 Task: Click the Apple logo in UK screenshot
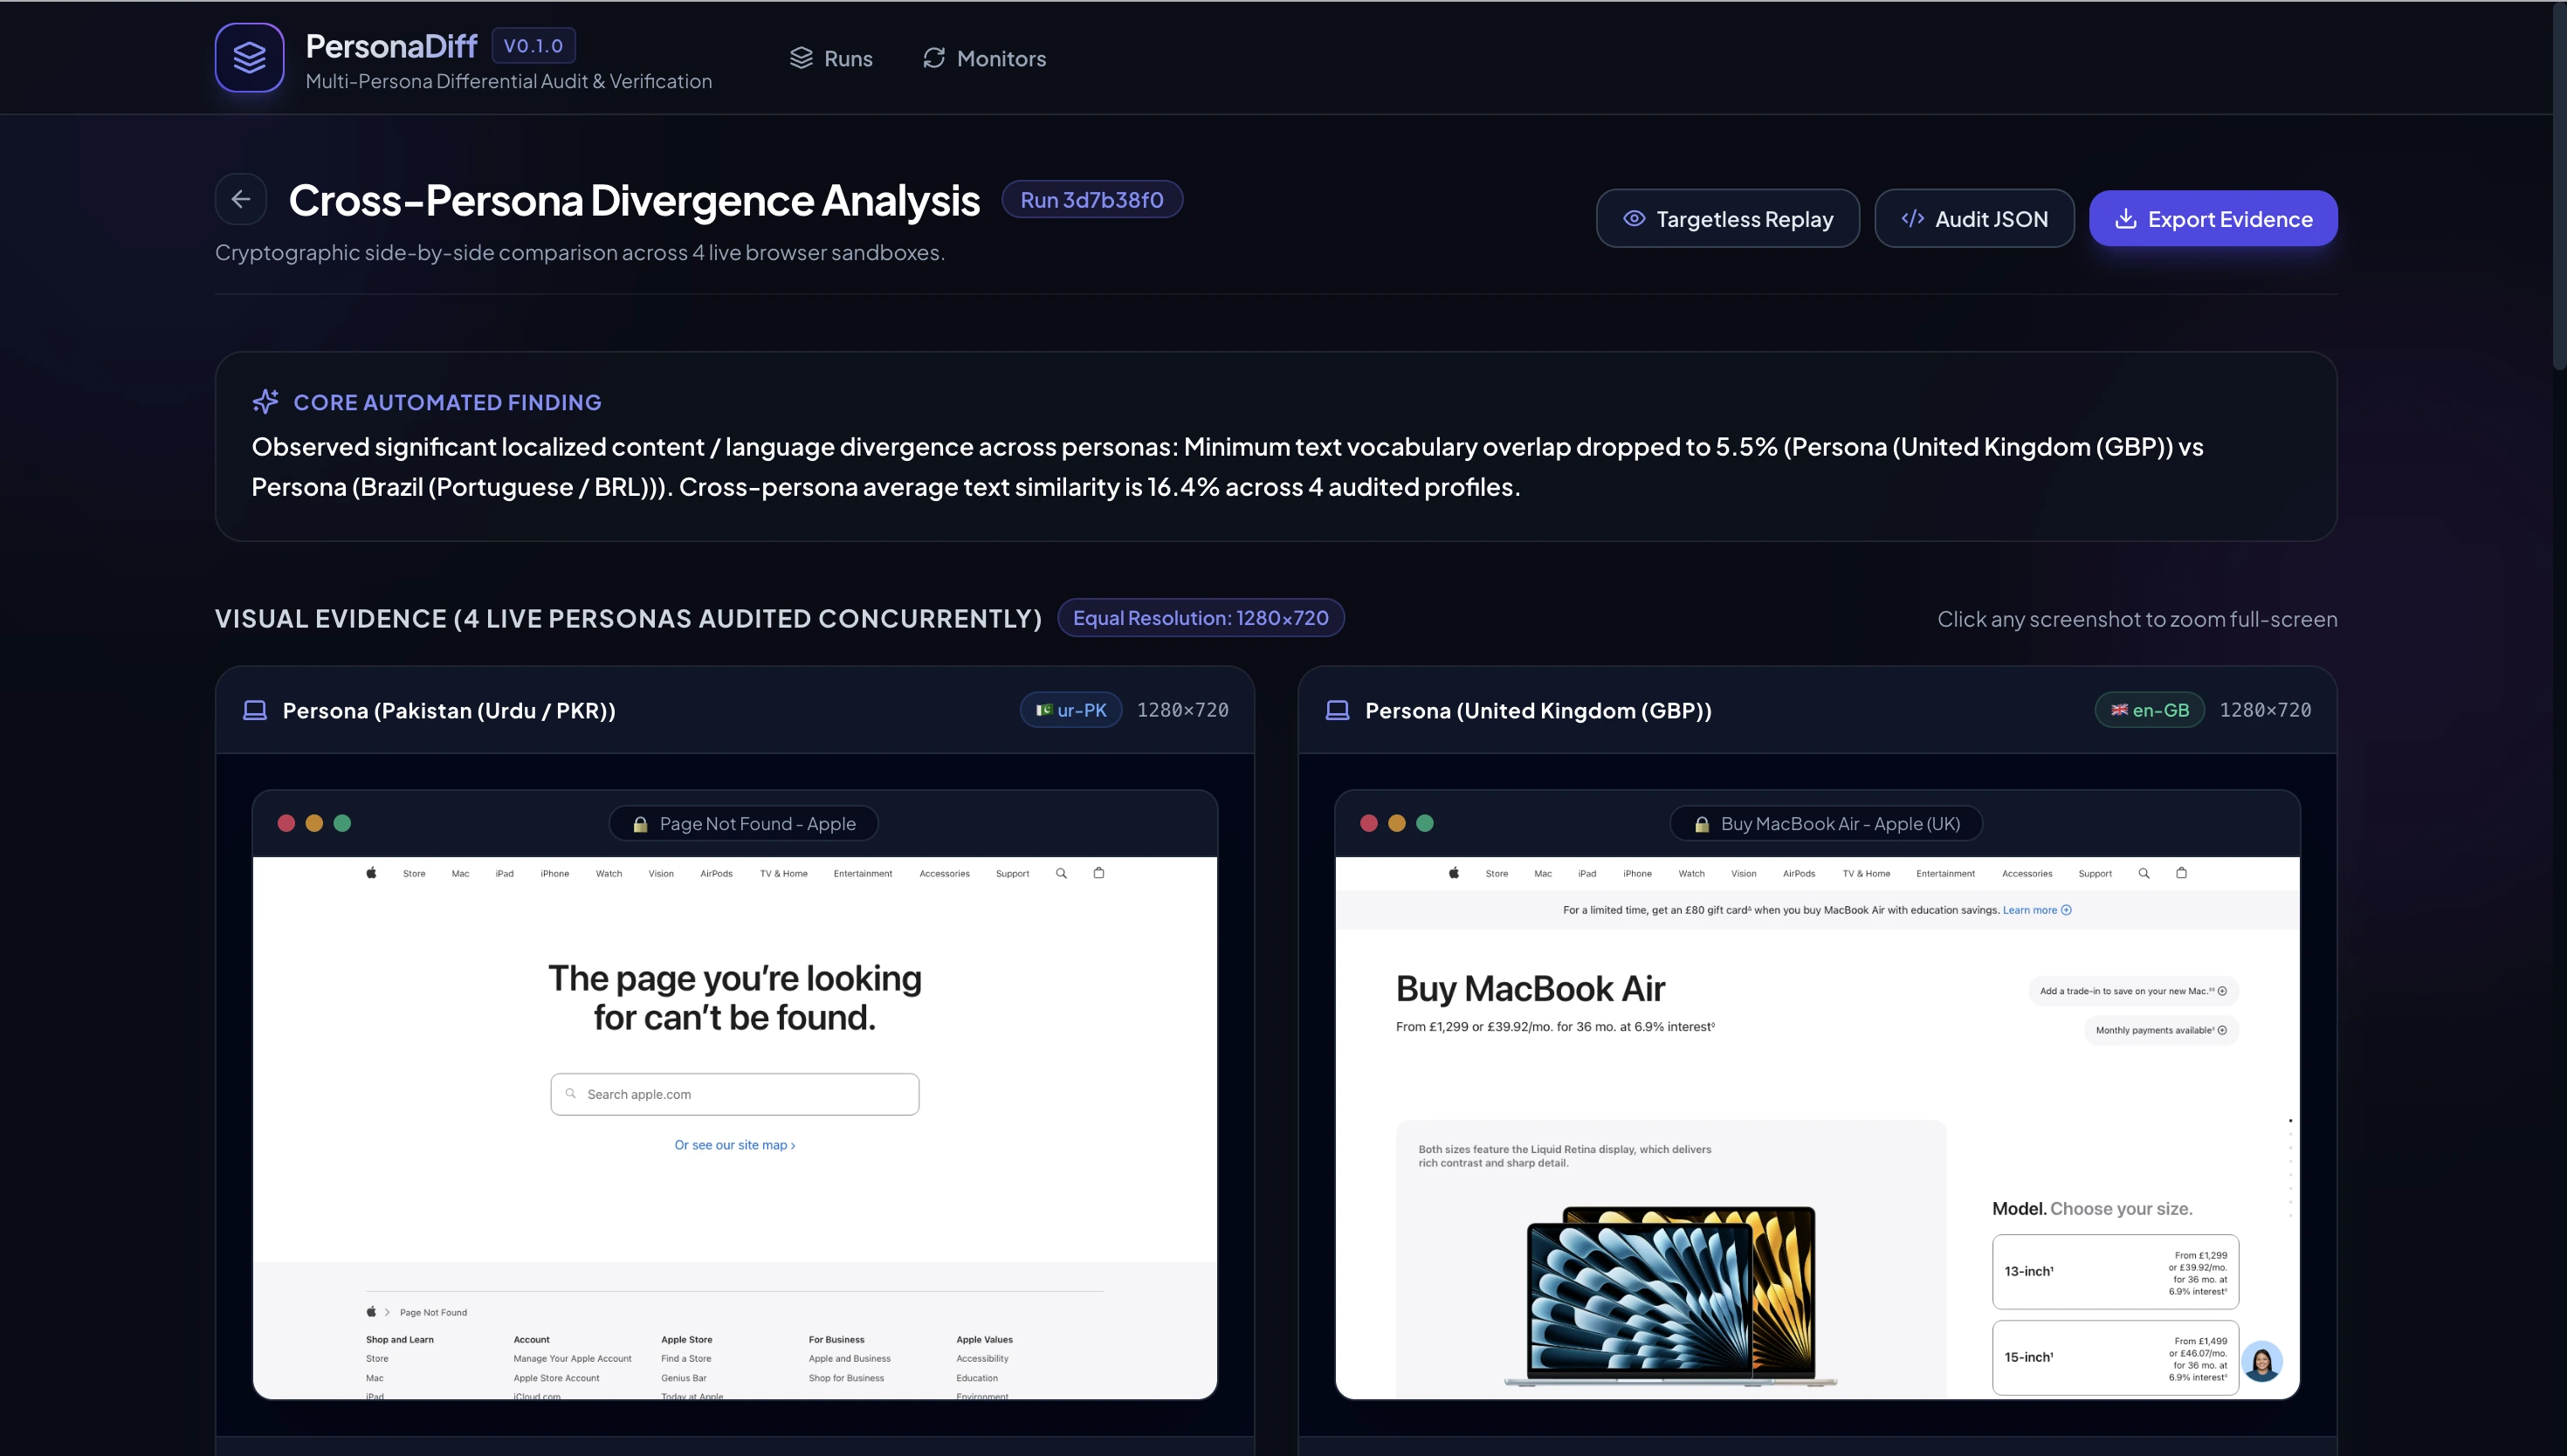(x=1454, y=873)
